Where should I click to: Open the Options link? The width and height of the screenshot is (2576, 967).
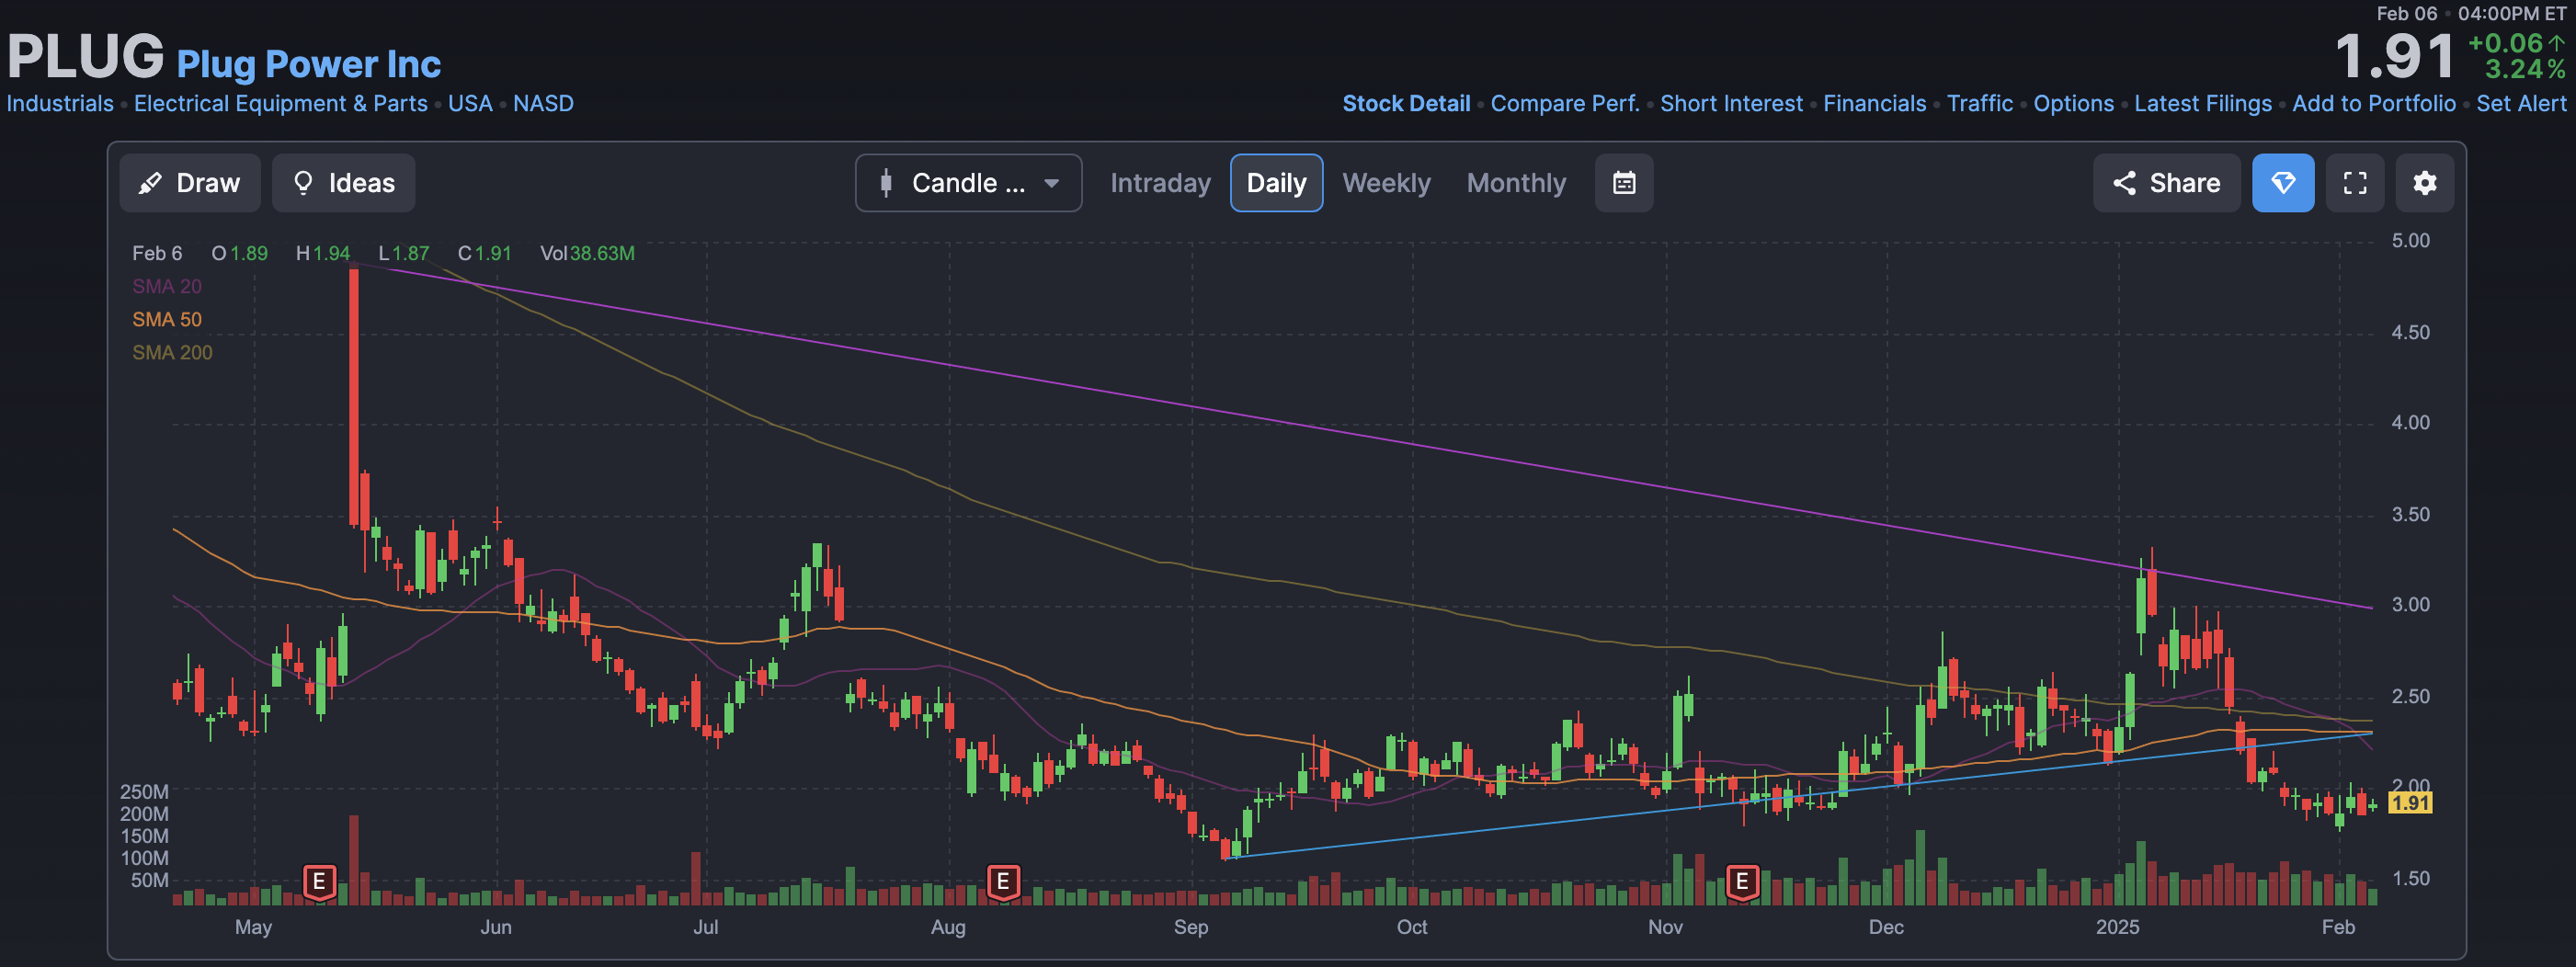pyautogui.click(x=2073, y=104)
